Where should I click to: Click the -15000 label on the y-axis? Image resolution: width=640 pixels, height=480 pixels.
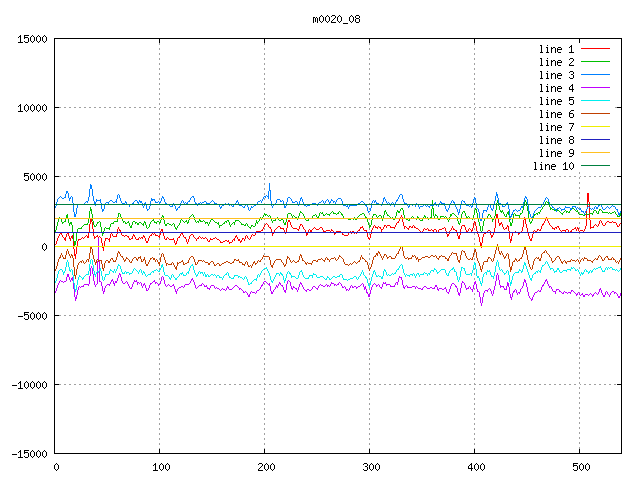[x=26, y=454]
